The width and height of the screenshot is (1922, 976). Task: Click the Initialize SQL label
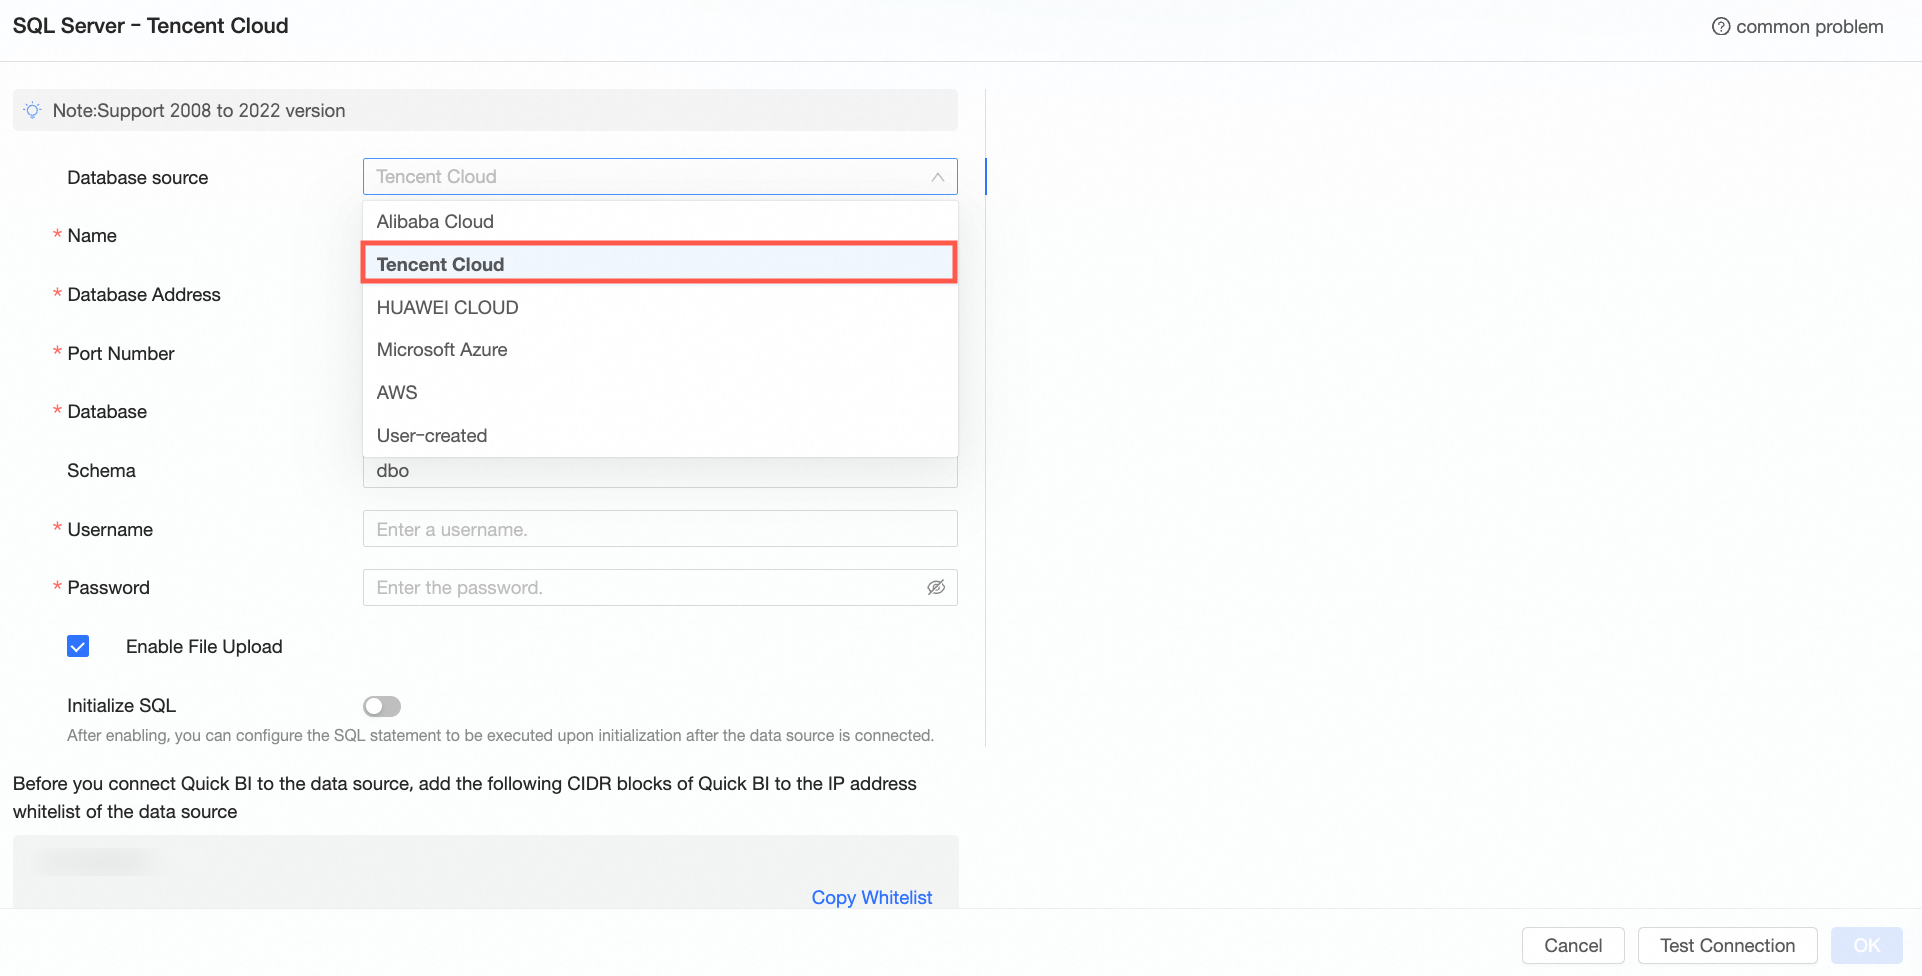click(121, 706)
